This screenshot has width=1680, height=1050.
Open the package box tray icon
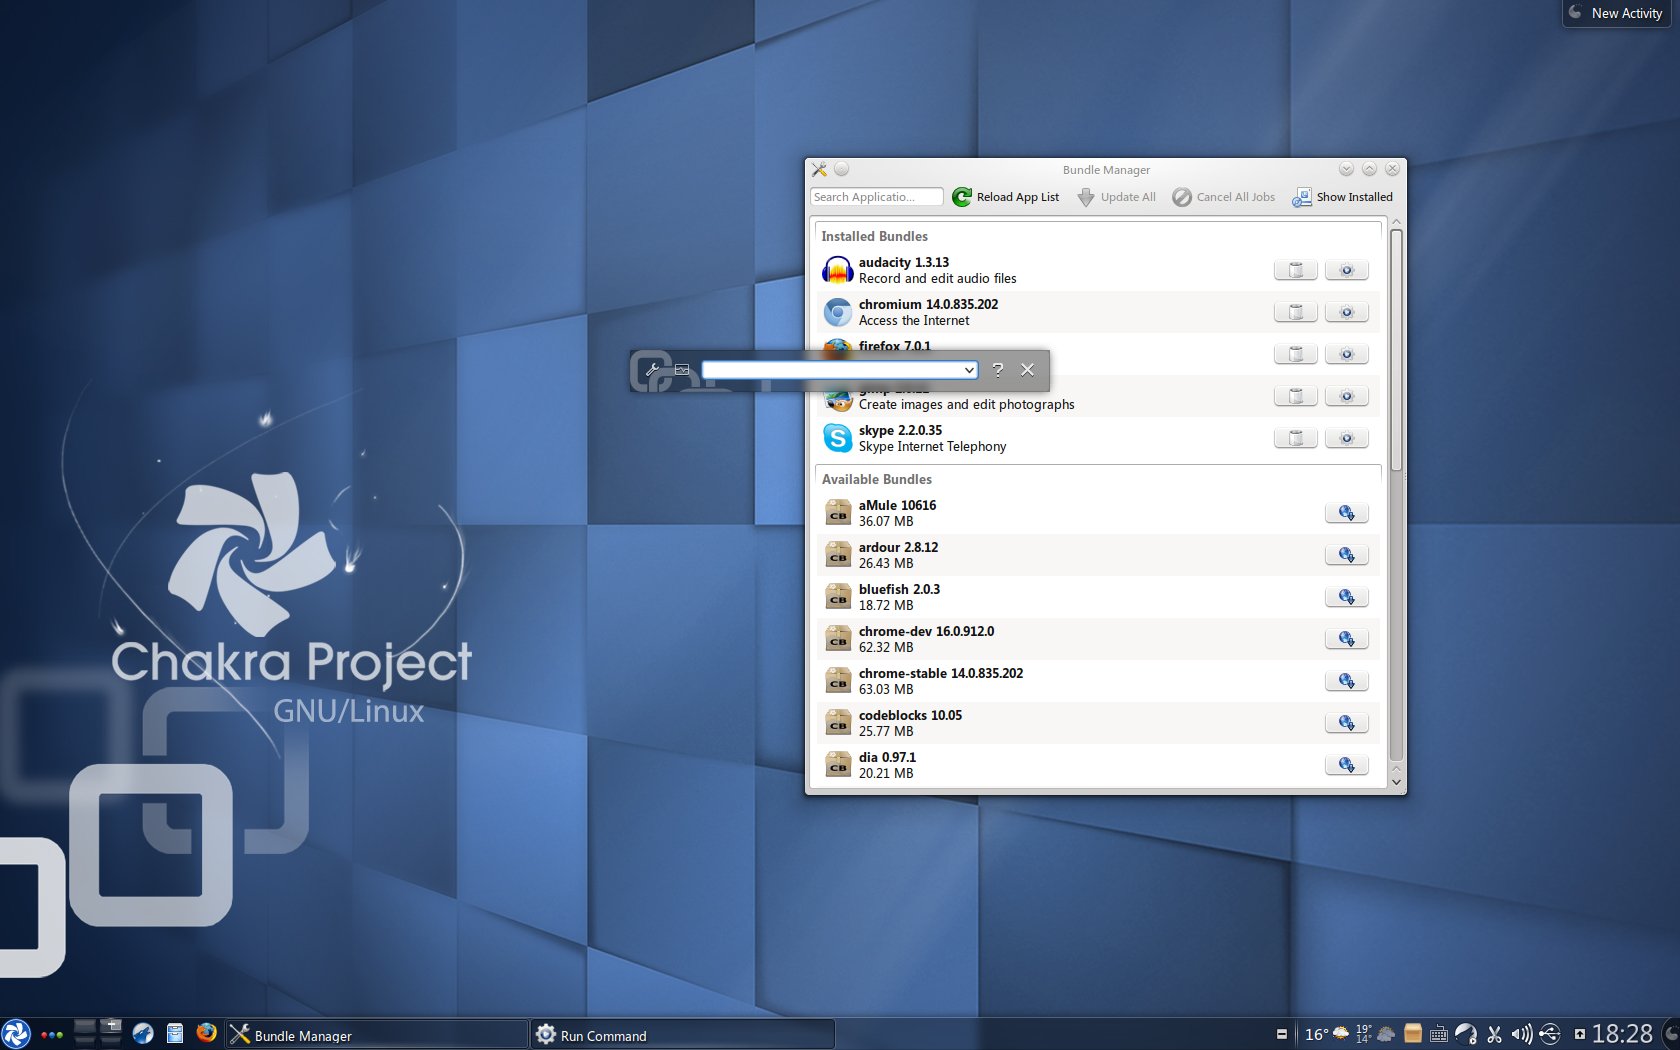click(1413, 1034)
